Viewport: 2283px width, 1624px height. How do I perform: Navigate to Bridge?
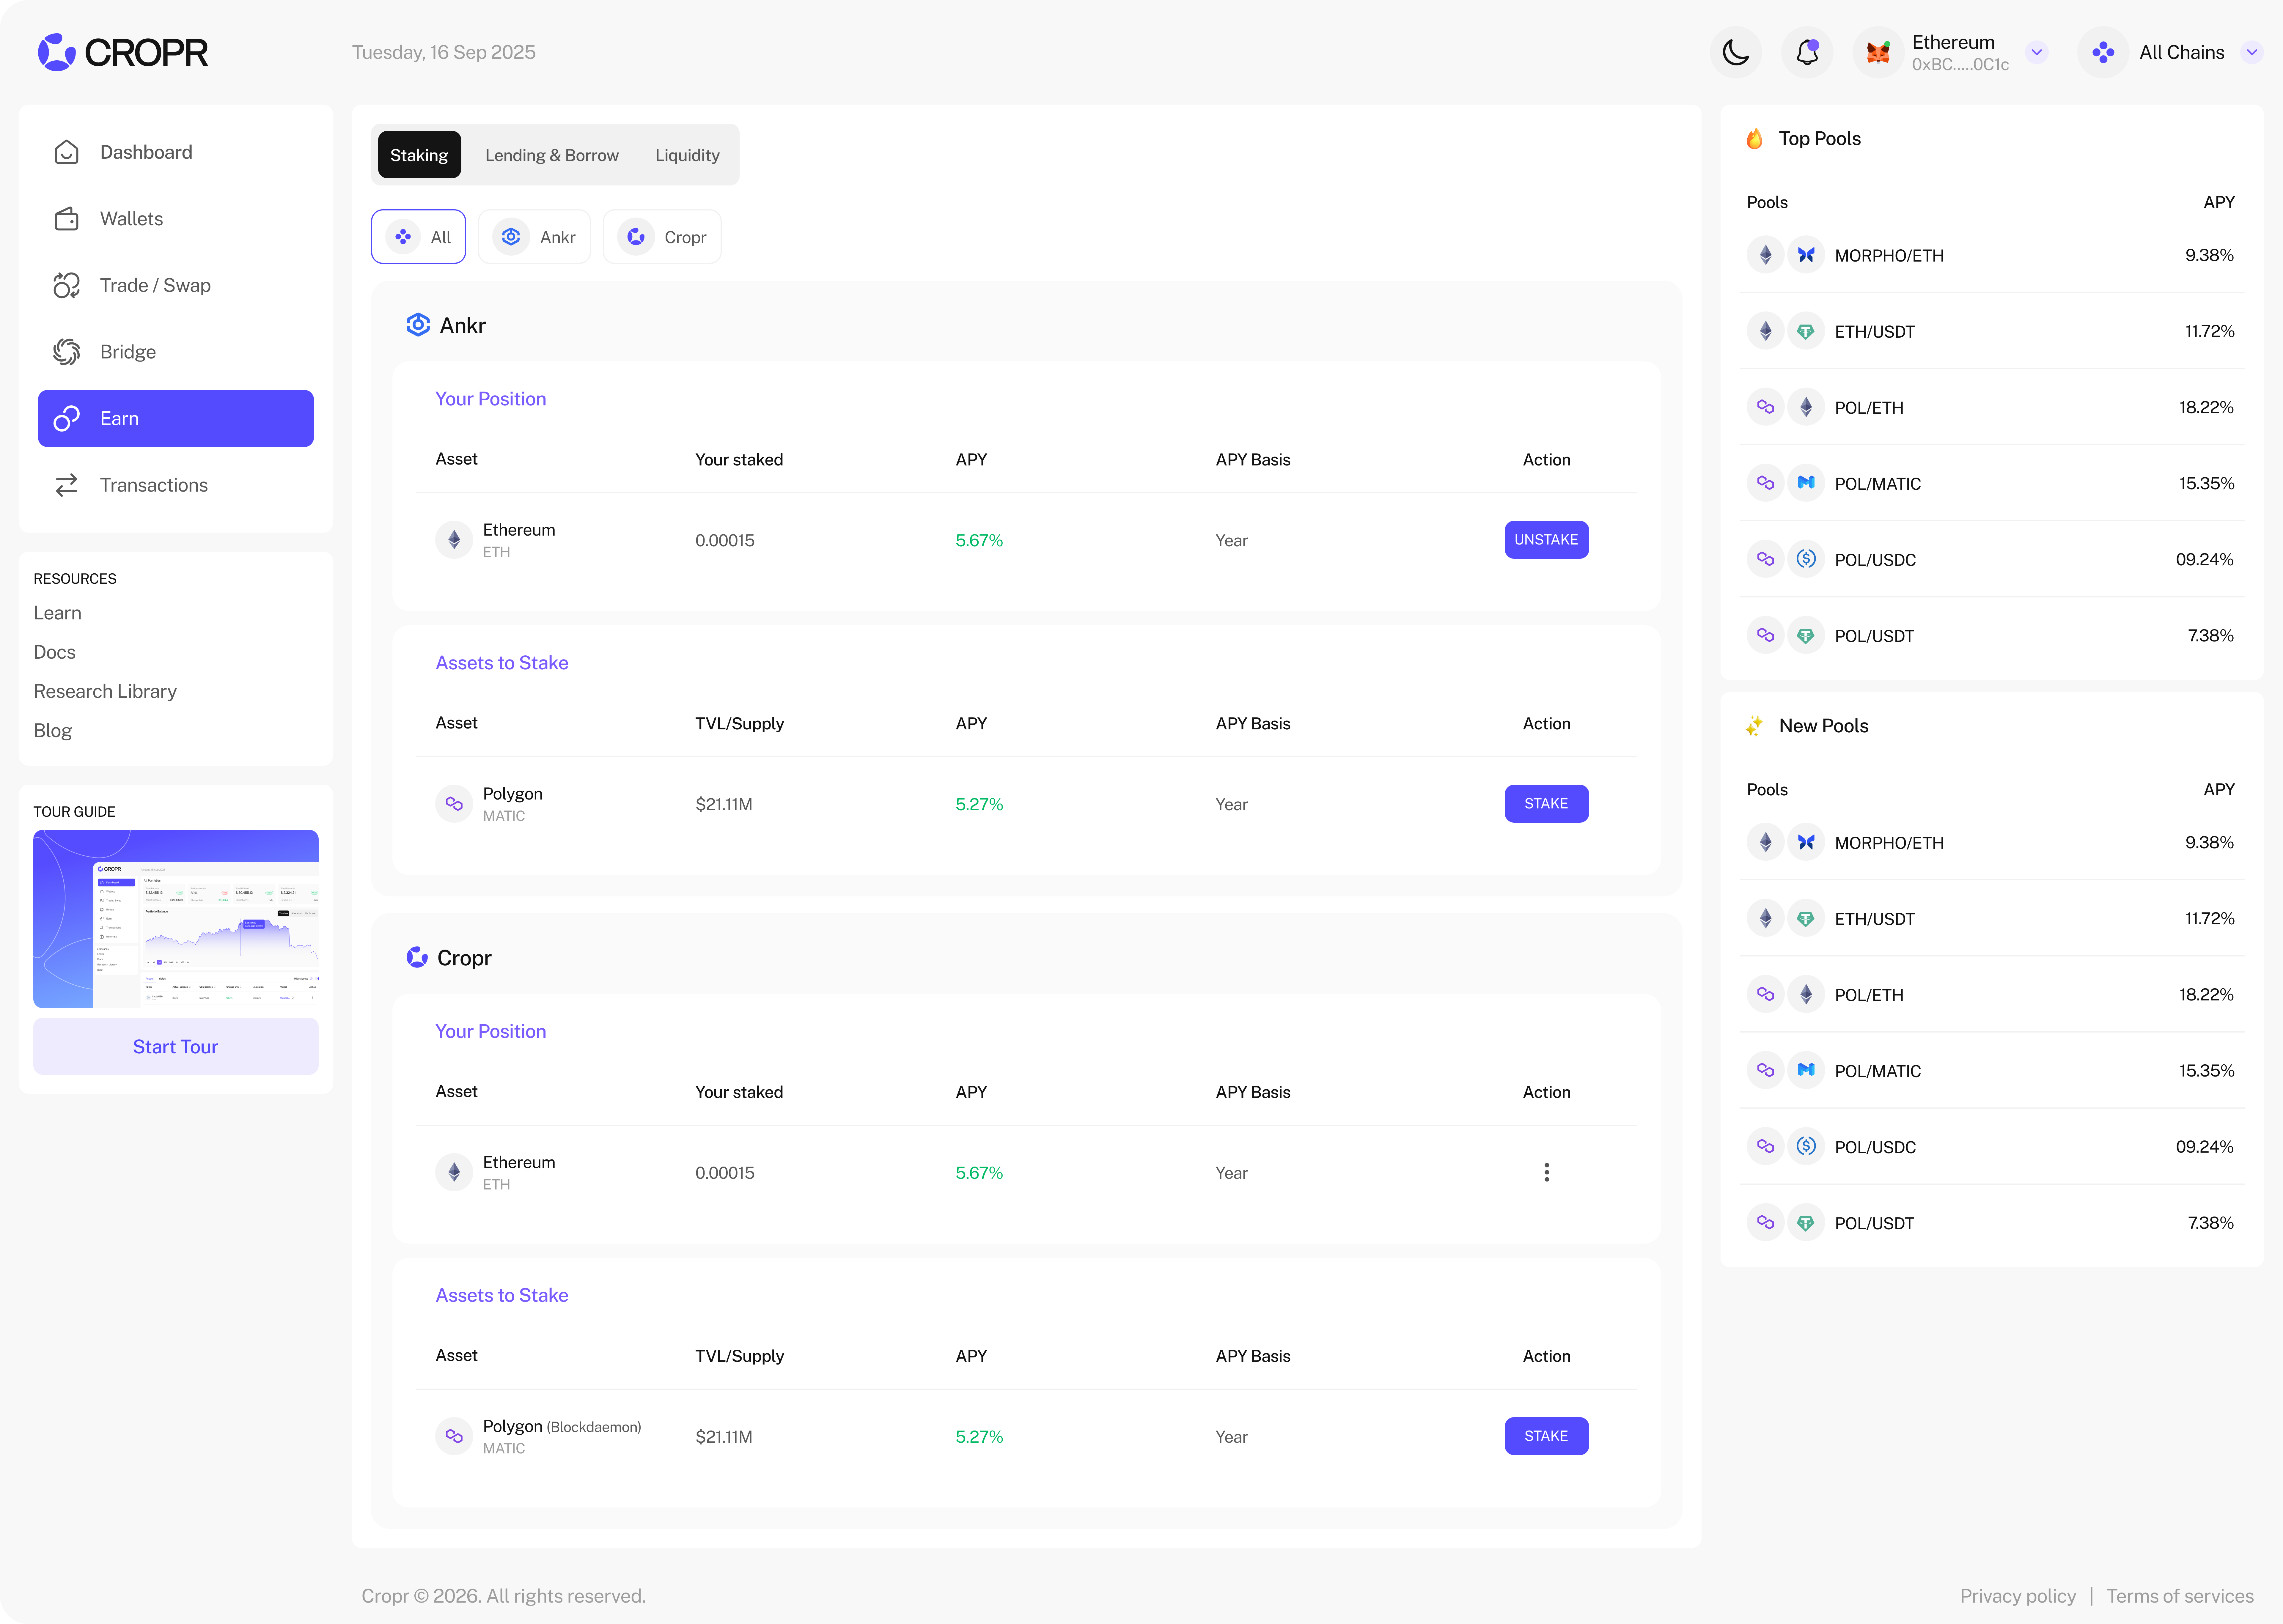click(x=176, y=352)
